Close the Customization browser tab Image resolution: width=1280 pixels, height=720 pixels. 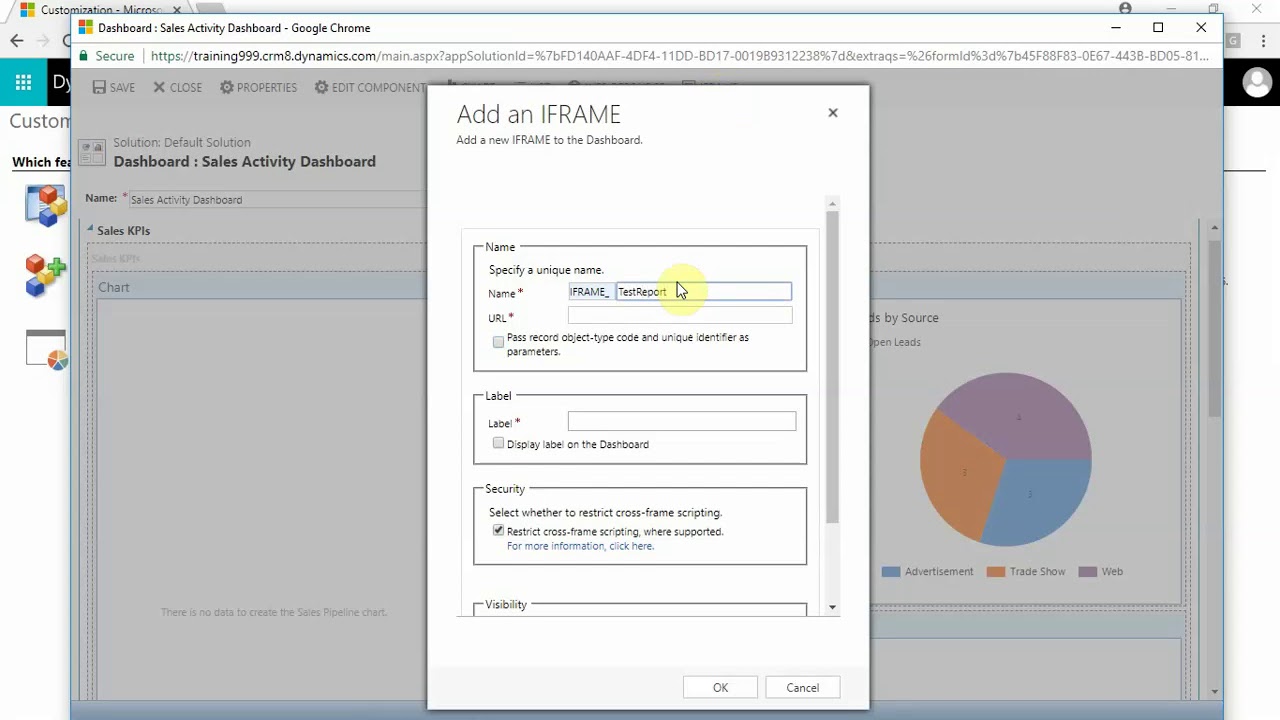(179, 10)
